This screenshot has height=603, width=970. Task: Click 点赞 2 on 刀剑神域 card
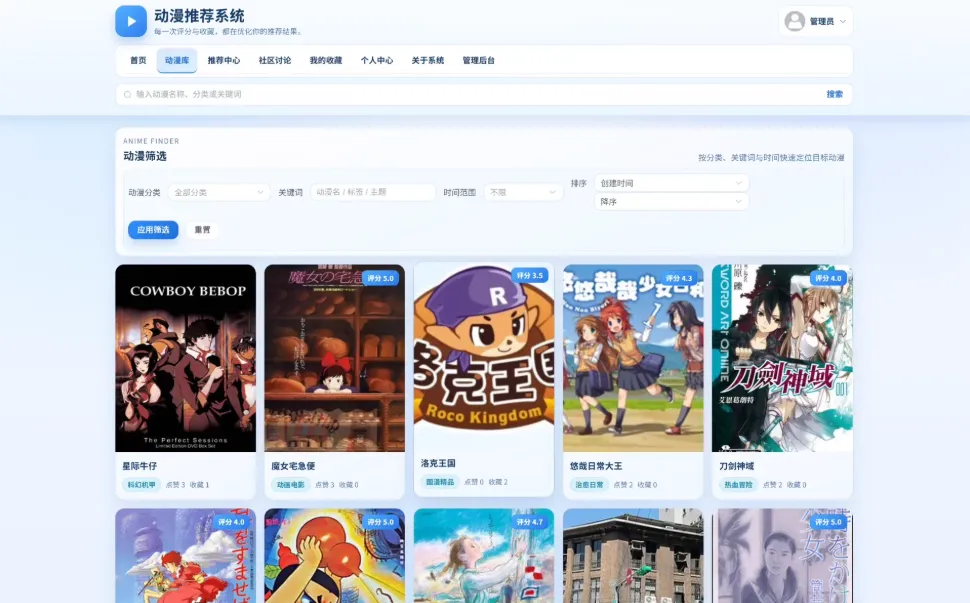(773, 485)
